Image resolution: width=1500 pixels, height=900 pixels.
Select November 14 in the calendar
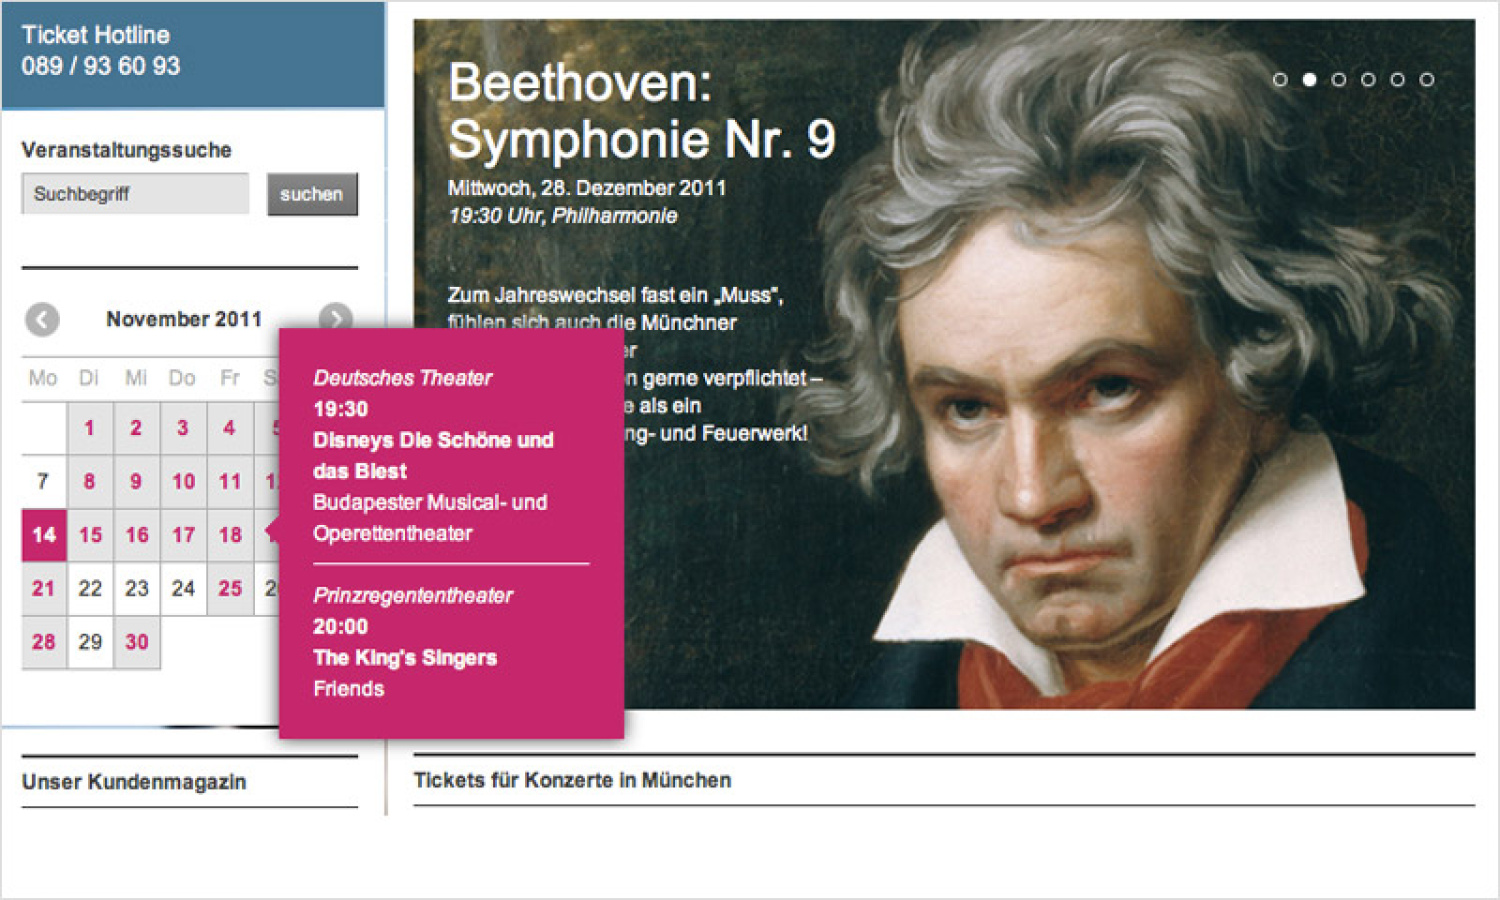tap(43, 535)
